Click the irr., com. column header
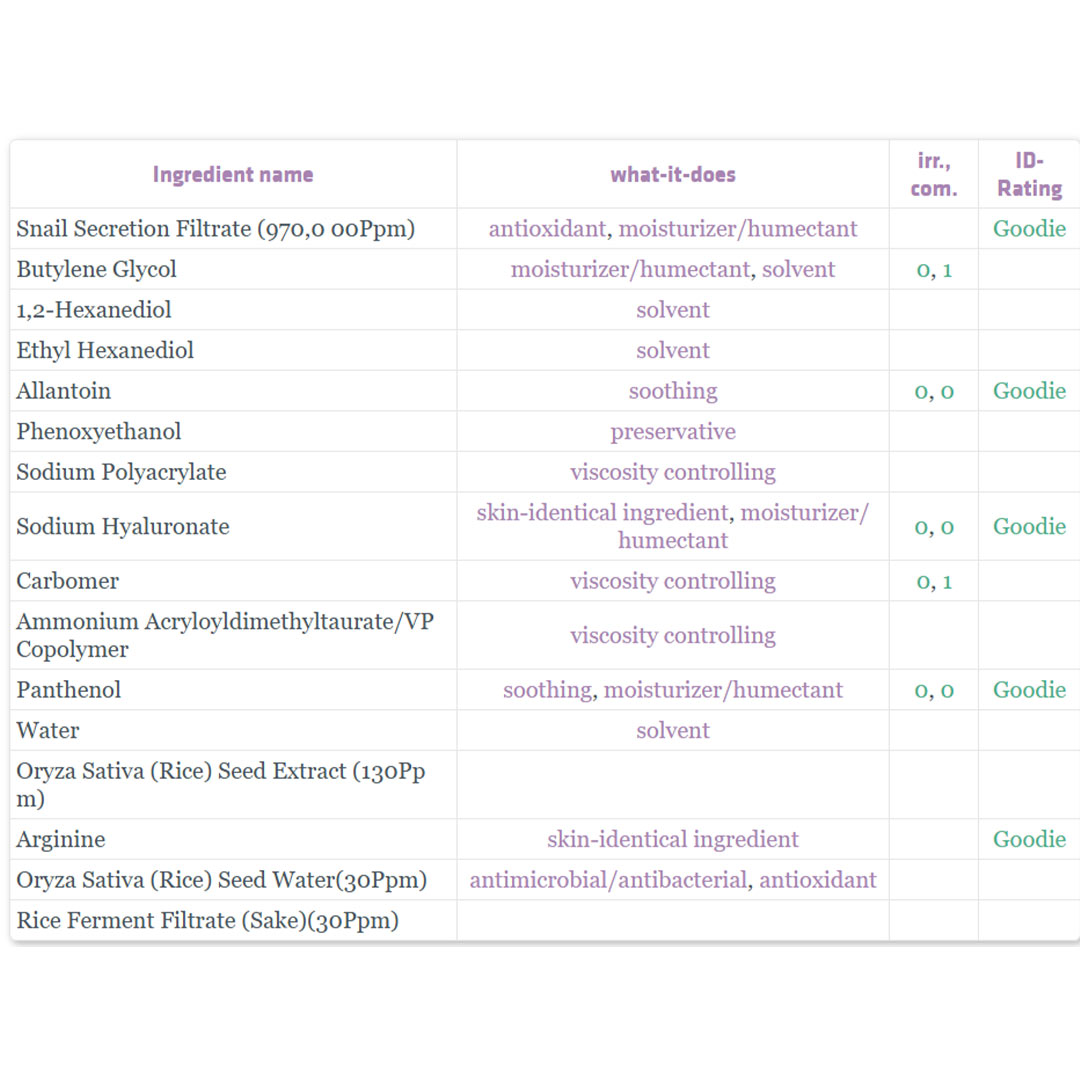The height and width of the screenshot is (1080, 1080). (934, 175)
